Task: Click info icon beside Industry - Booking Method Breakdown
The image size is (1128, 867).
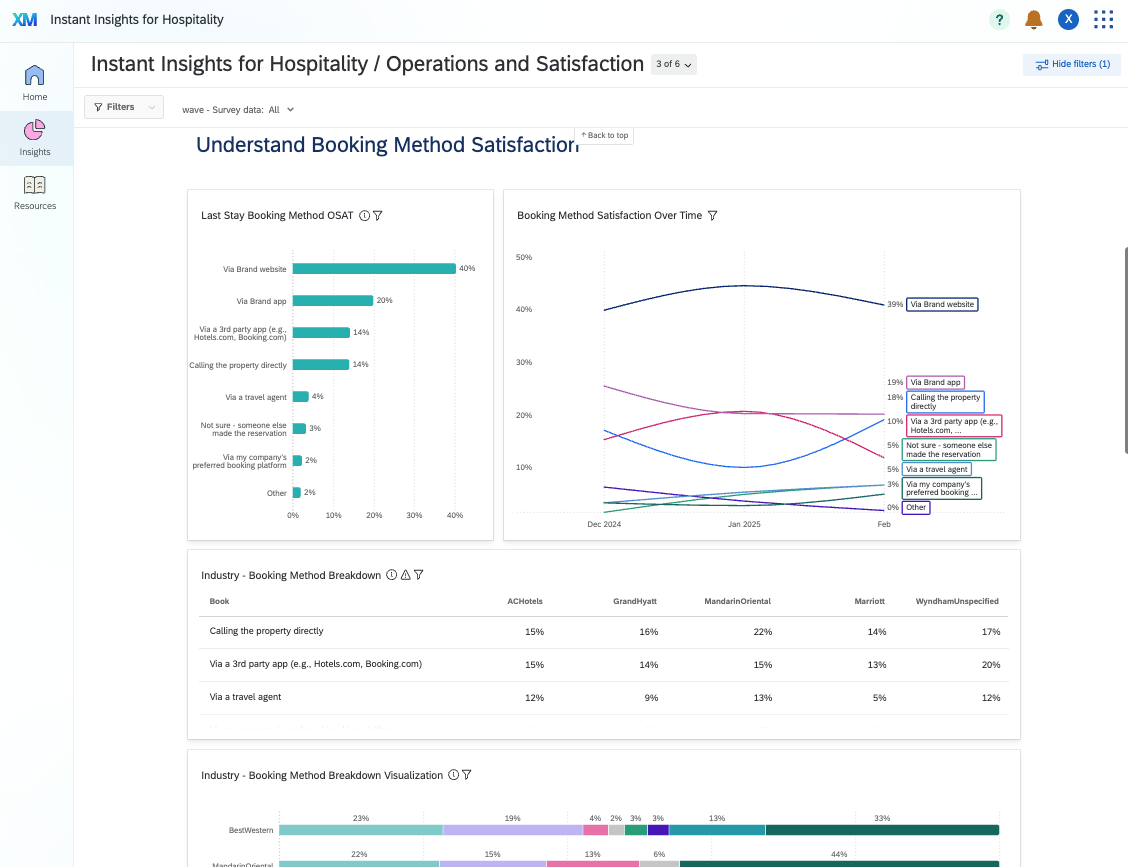Action: click(391, 575)
